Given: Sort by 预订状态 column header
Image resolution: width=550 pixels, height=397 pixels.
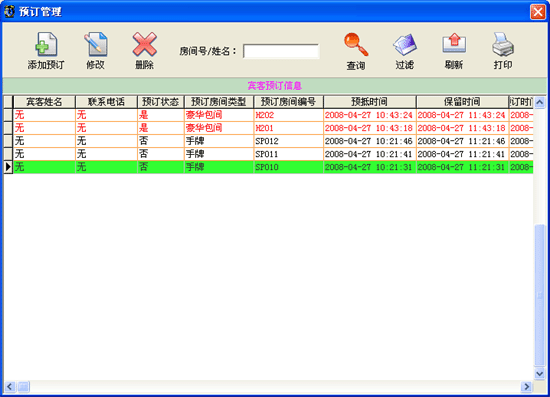Looking at the screenshot, I should point(161,102).
